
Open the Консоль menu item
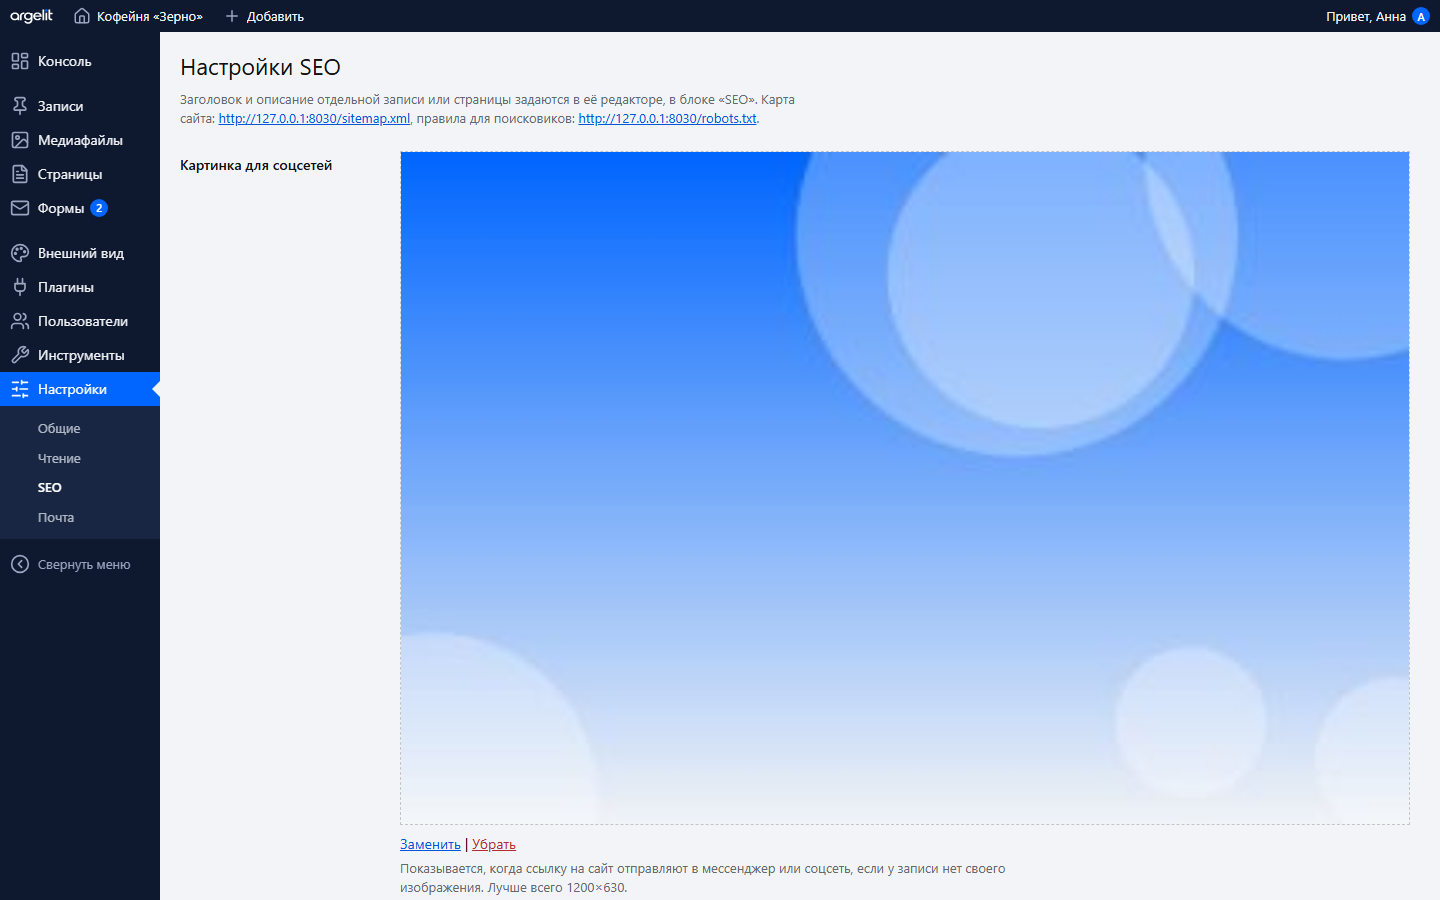pos(80,61)
